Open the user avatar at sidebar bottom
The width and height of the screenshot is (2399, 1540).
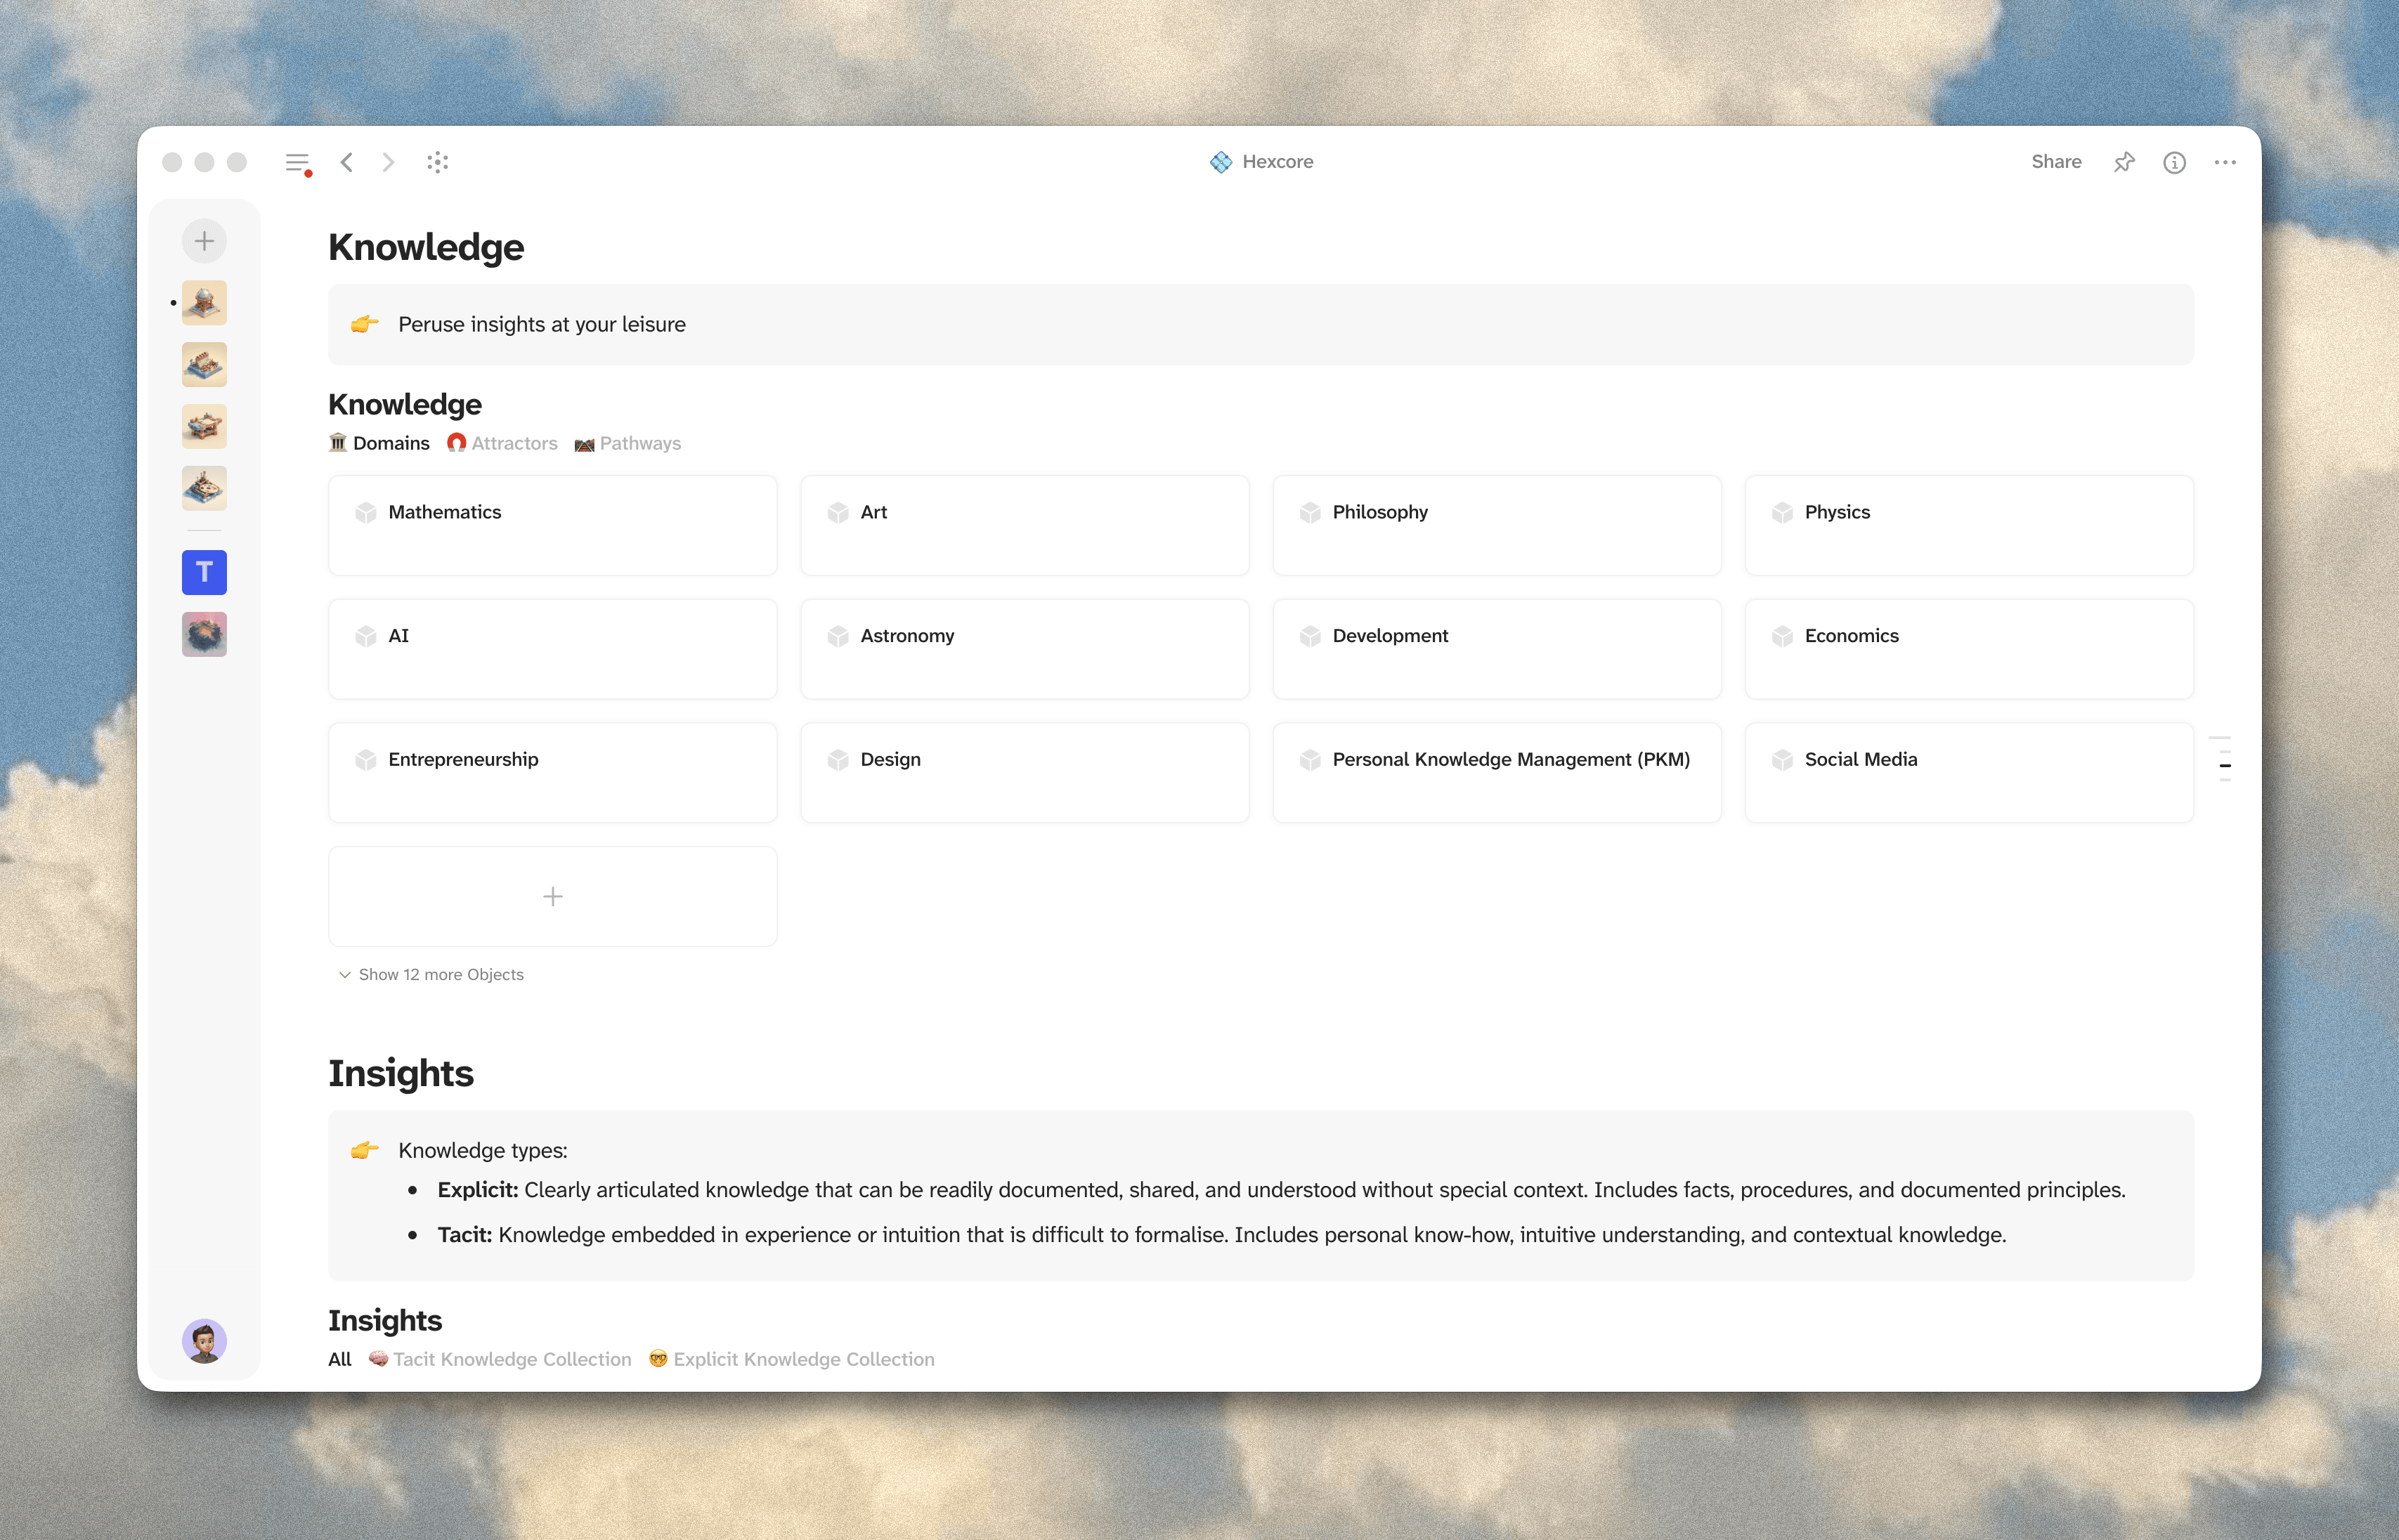click(x=204, y=1341)
